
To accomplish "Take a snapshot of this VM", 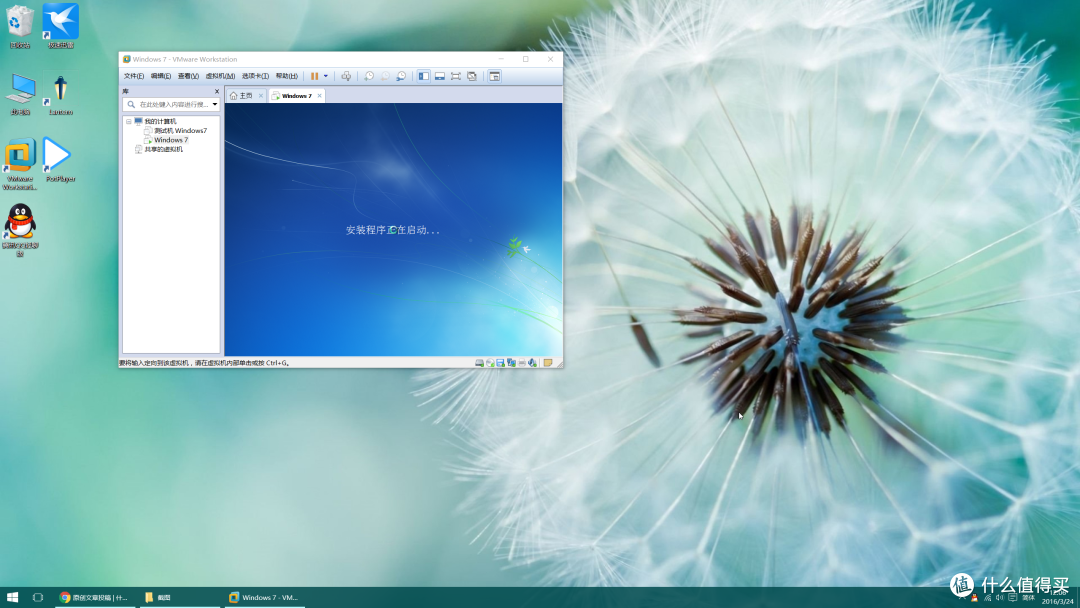I will tap(369, 76).
